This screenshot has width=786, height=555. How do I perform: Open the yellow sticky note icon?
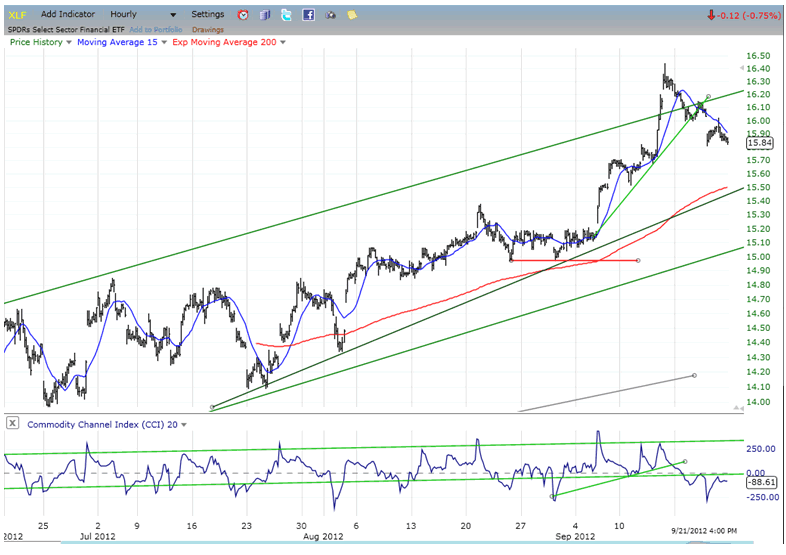click(351, 15)
